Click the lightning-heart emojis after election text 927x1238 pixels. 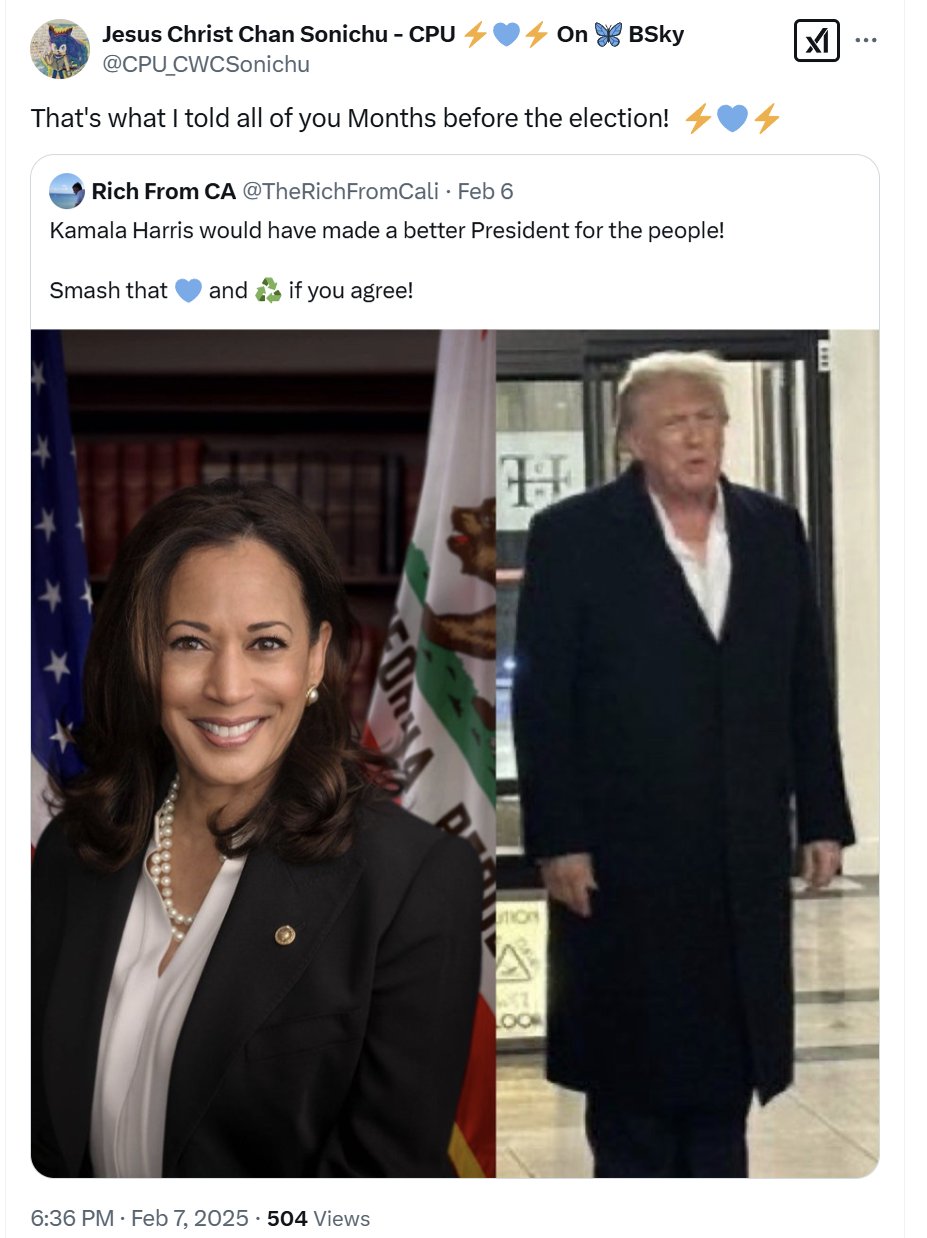[732, 119]
